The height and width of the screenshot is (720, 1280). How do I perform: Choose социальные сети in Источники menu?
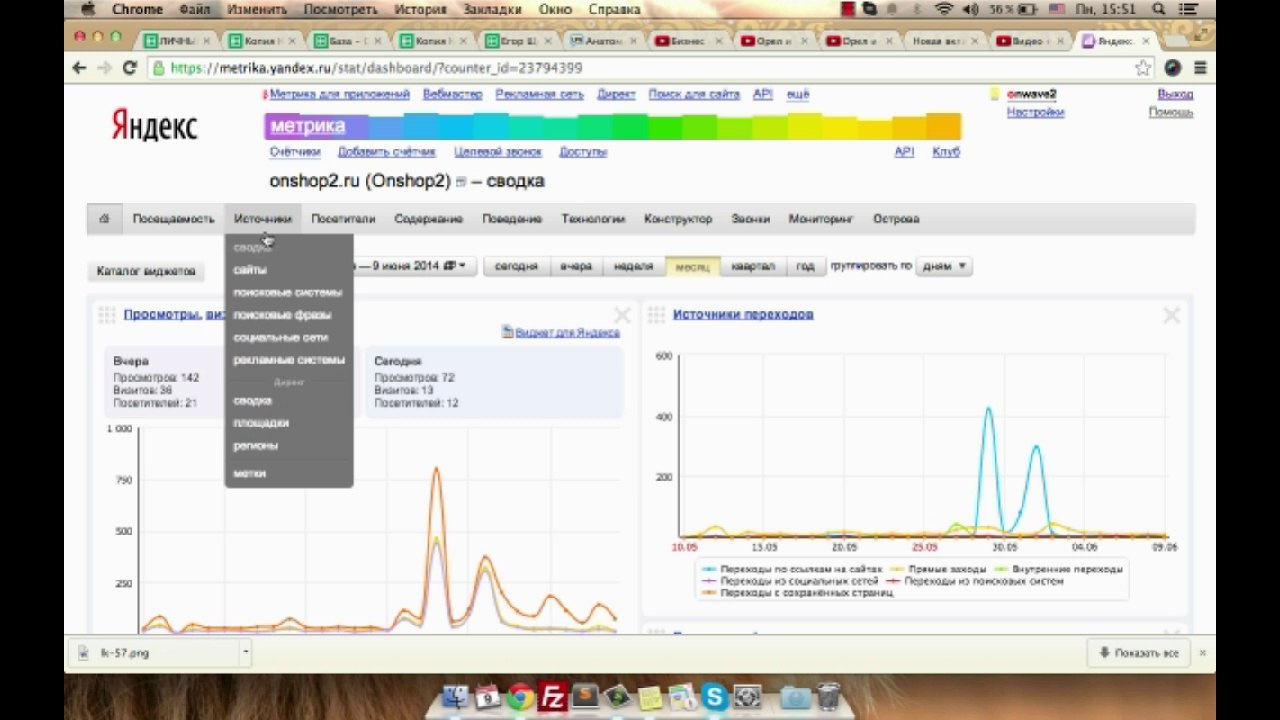tap(281, 338)
